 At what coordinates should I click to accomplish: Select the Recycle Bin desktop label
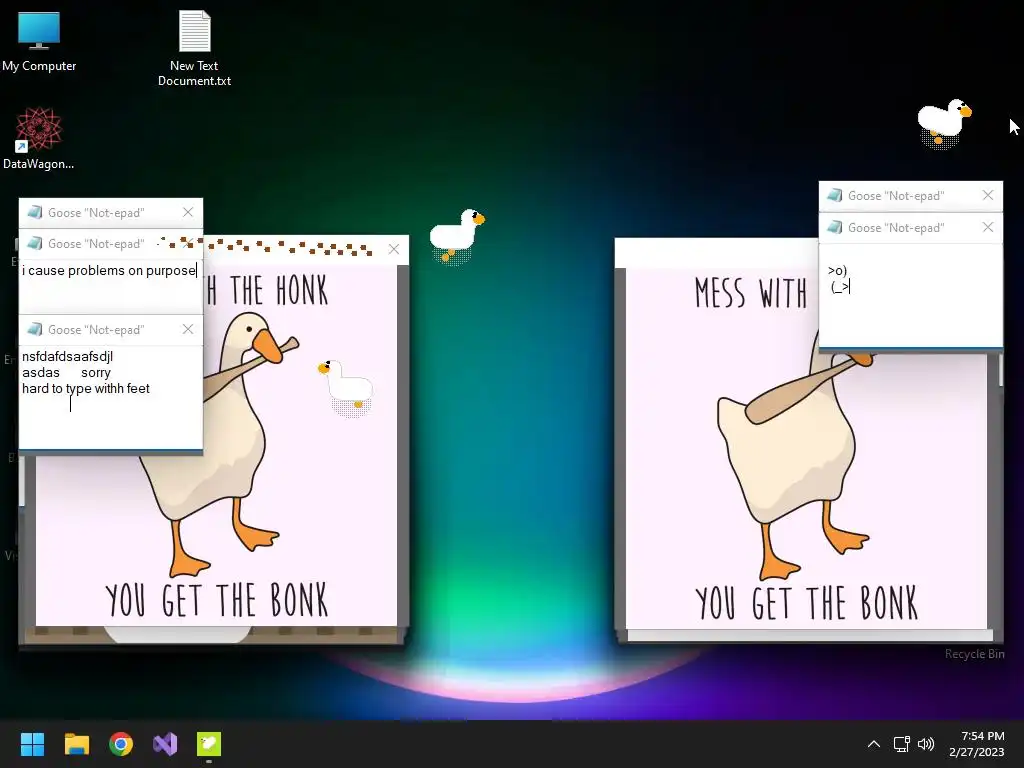[974, 654]
